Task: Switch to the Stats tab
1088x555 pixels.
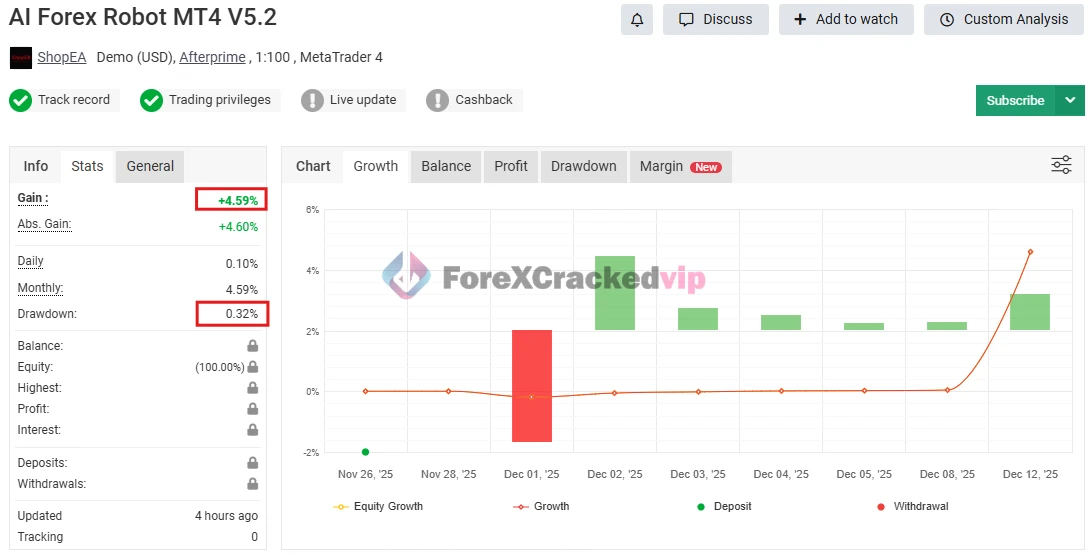Action: 87,166
